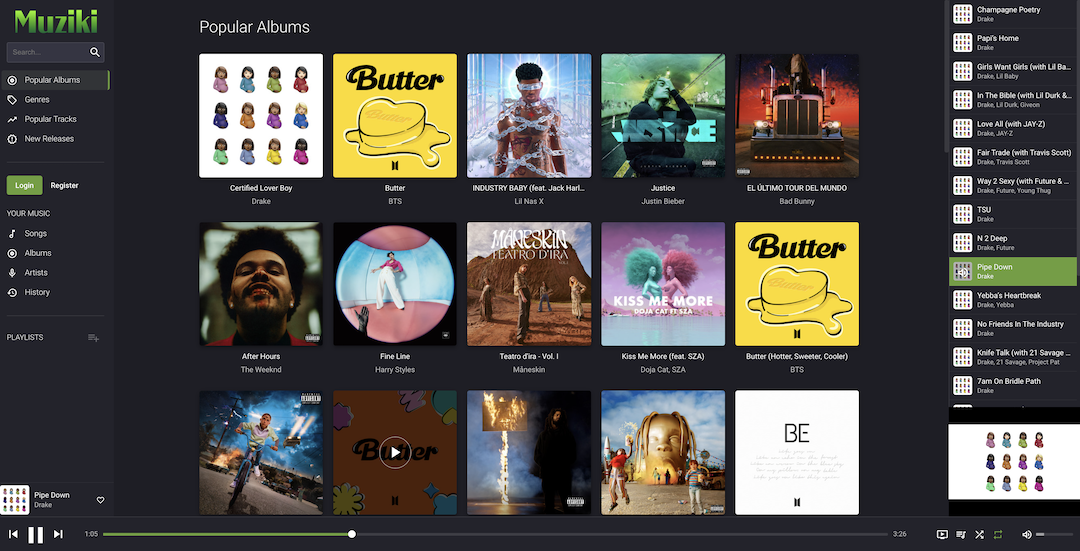Seek within the song progress bar

tap(495, 534)
